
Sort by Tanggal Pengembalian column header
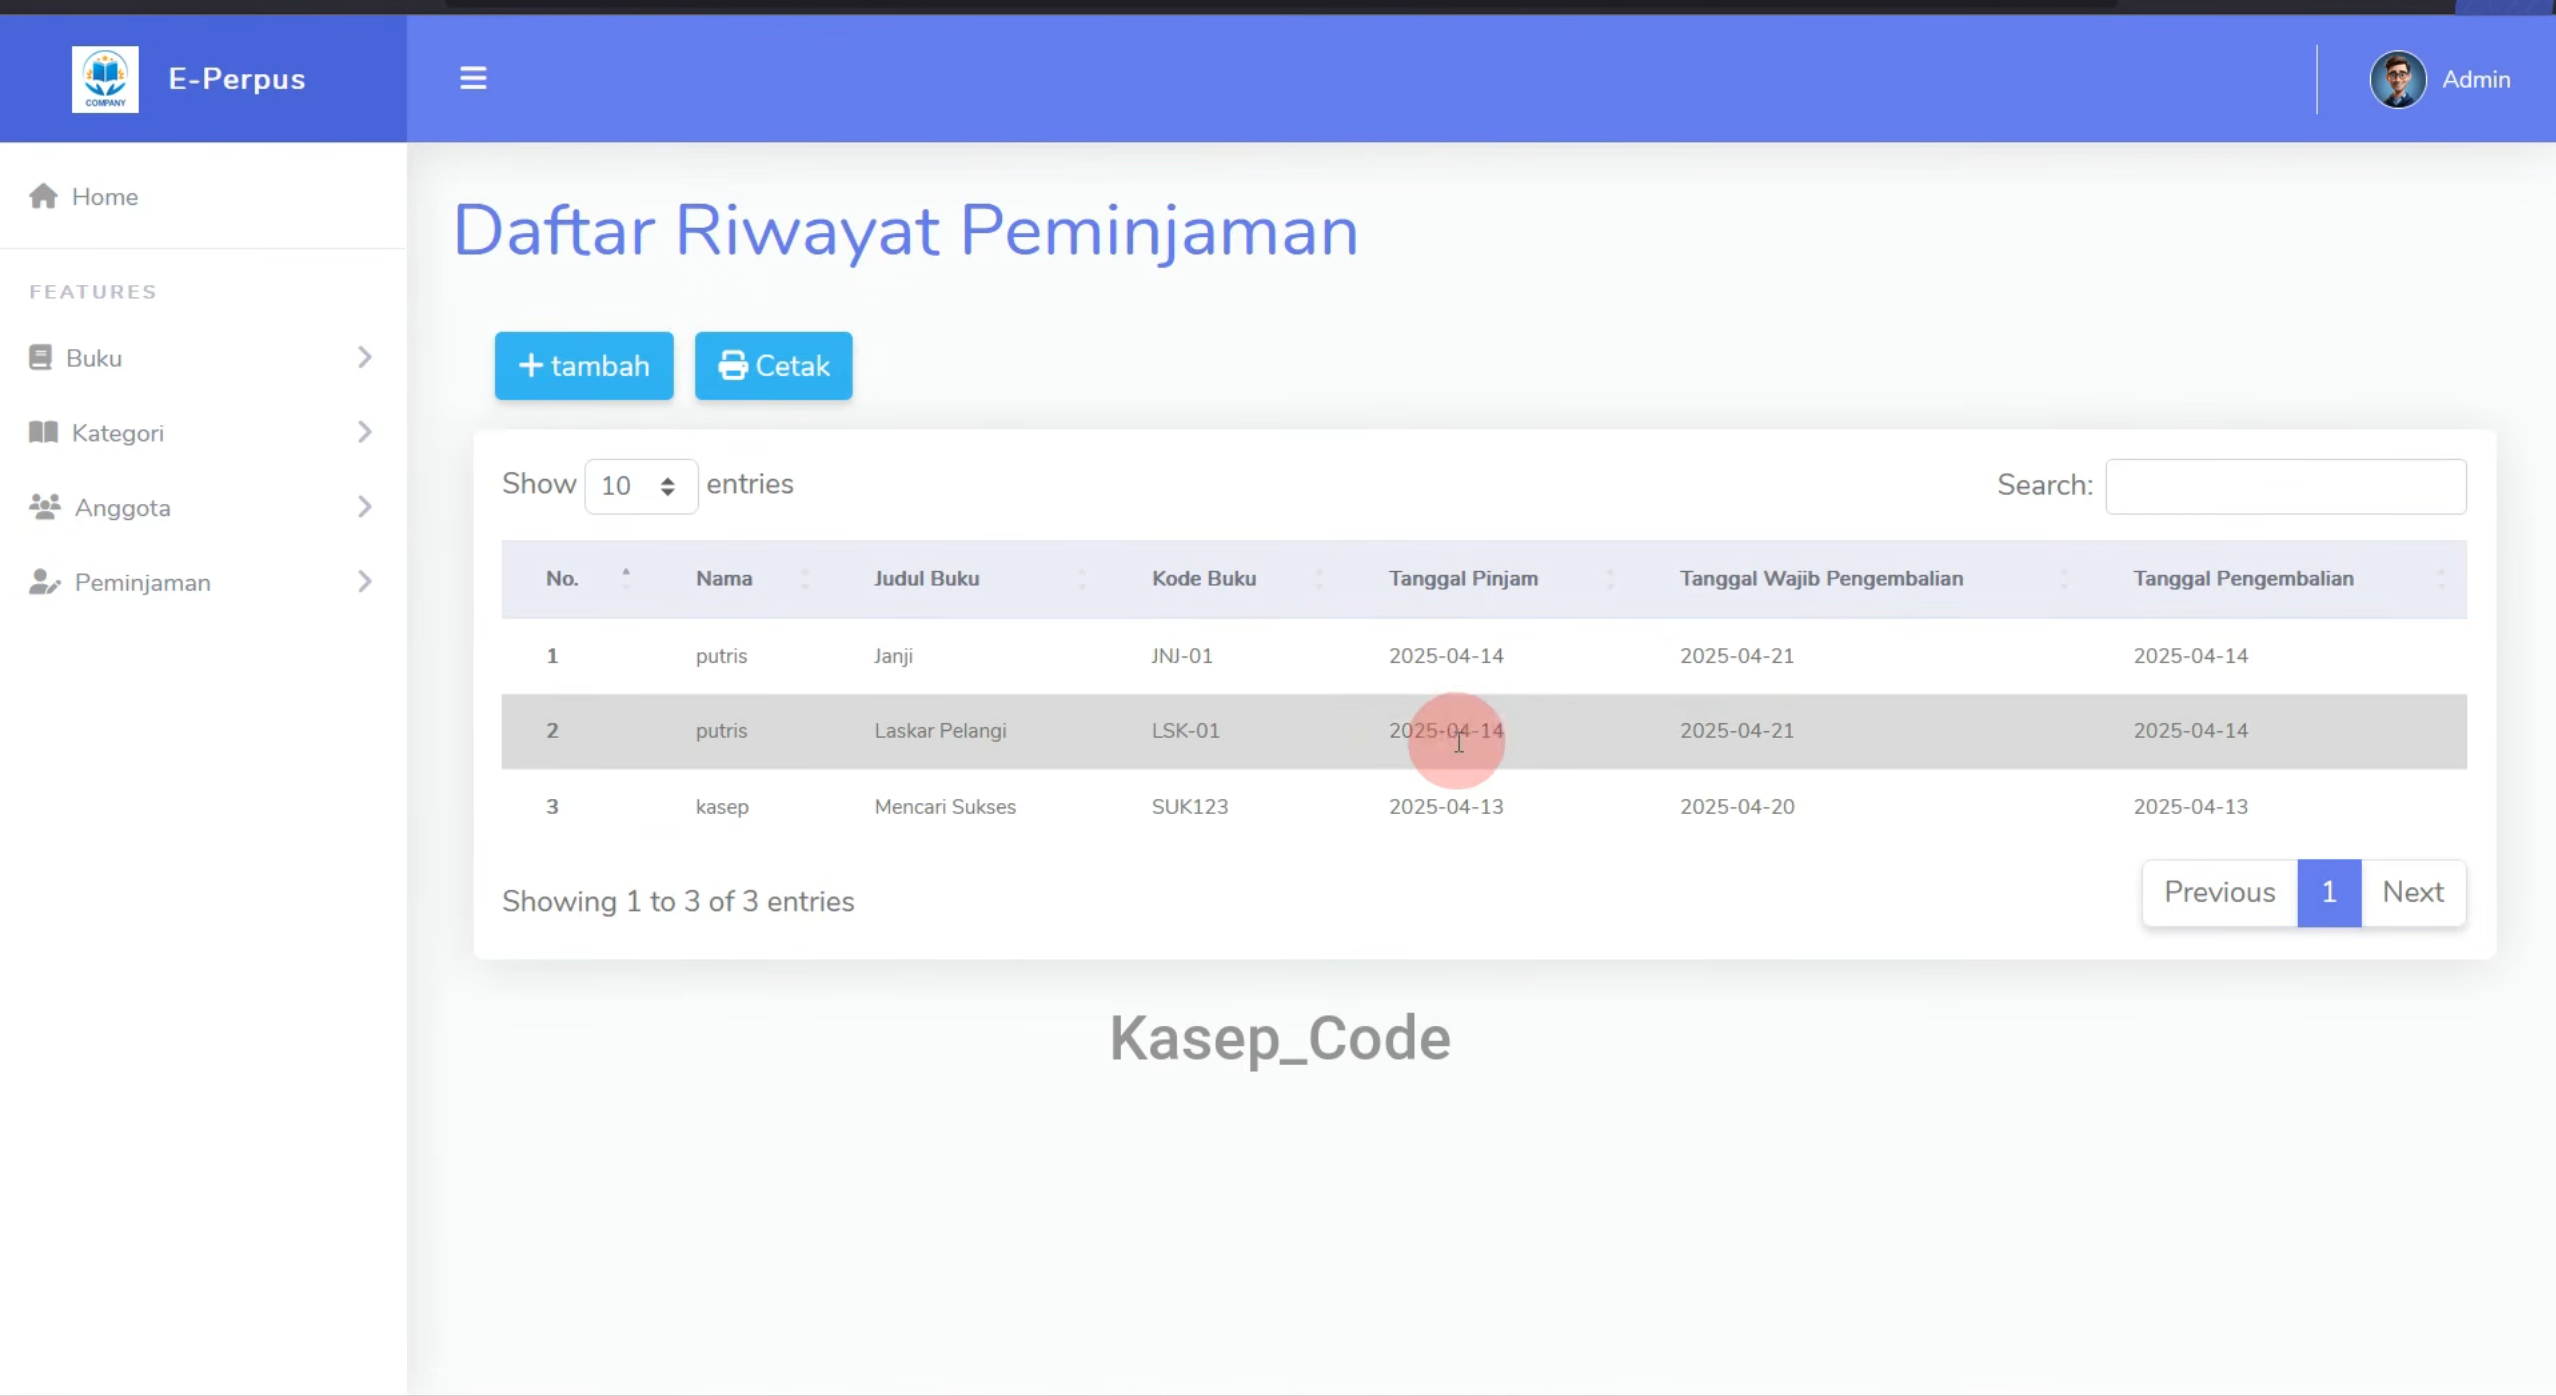click(x=2278, y=579)
